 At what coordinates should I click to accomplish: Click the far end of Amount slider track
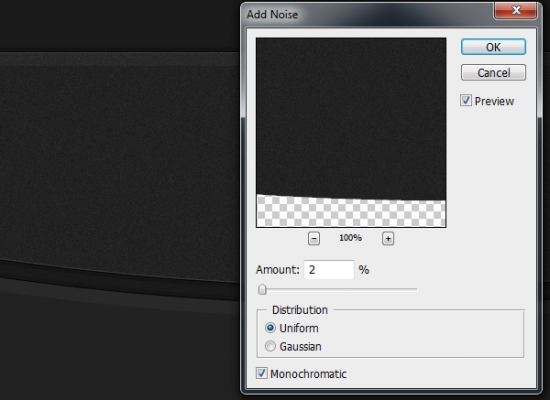point(415,289)
